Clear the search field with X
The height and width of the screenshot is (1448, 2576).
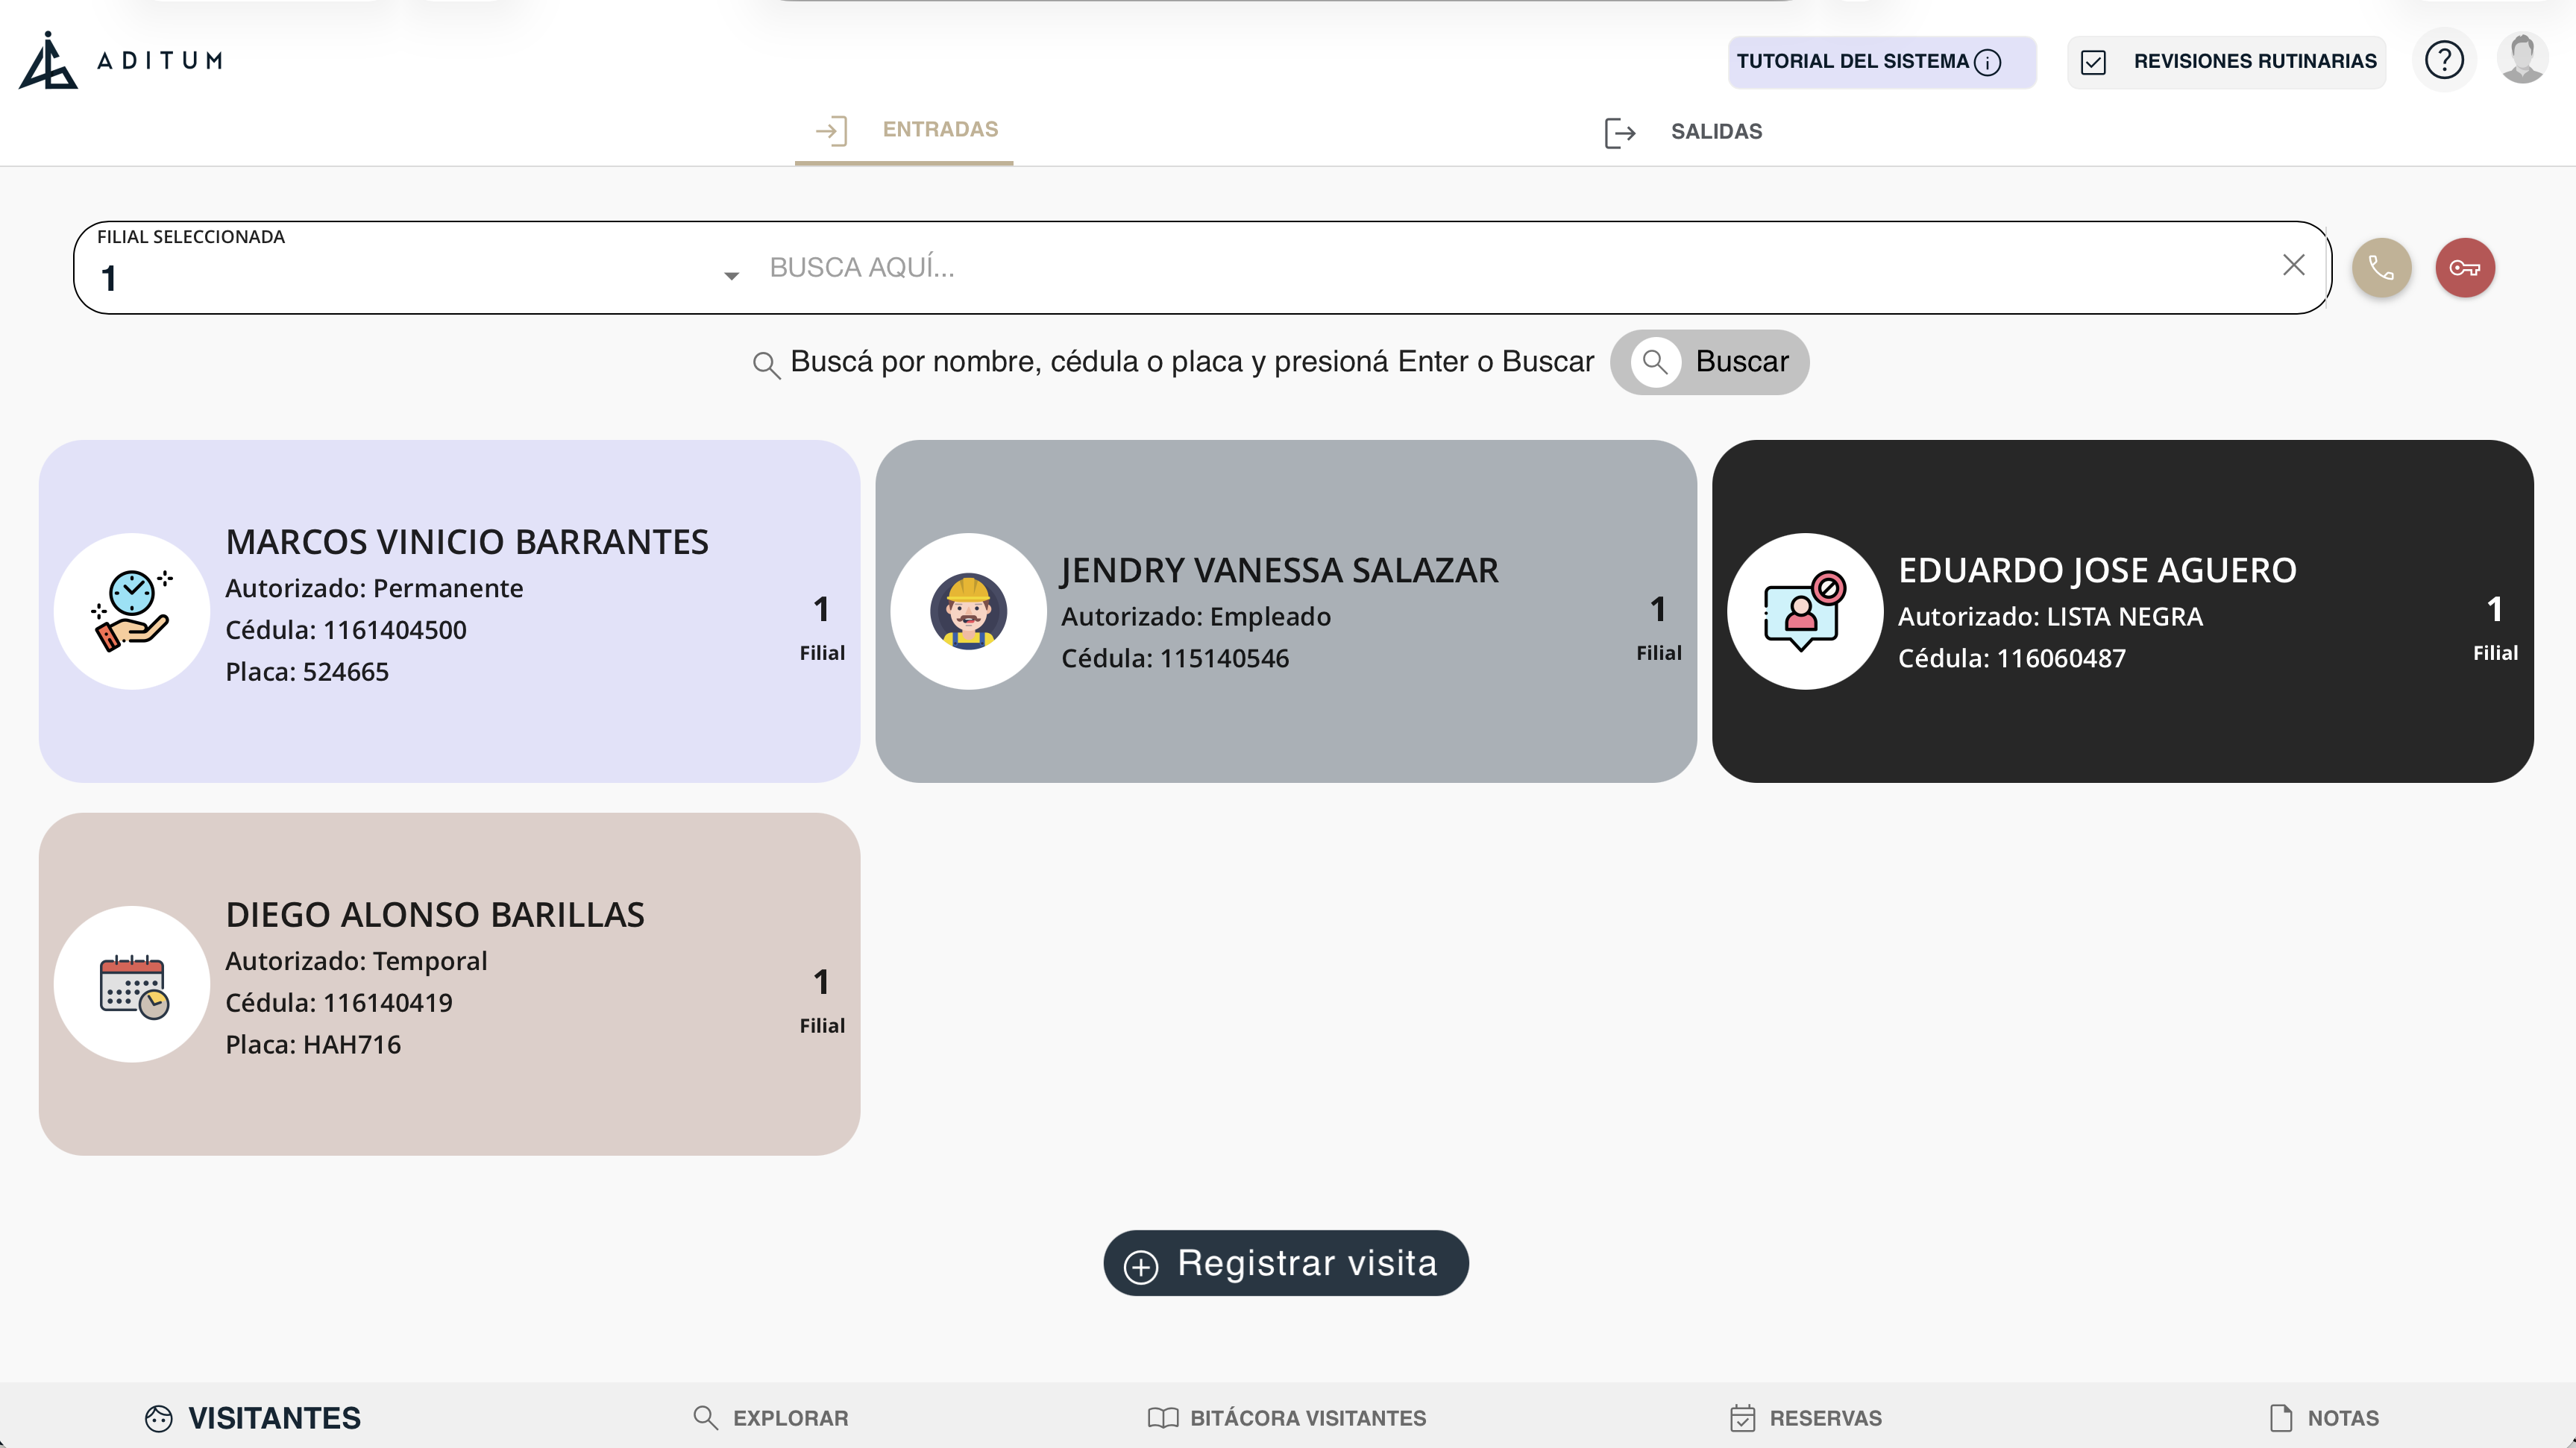(2294, 265)
